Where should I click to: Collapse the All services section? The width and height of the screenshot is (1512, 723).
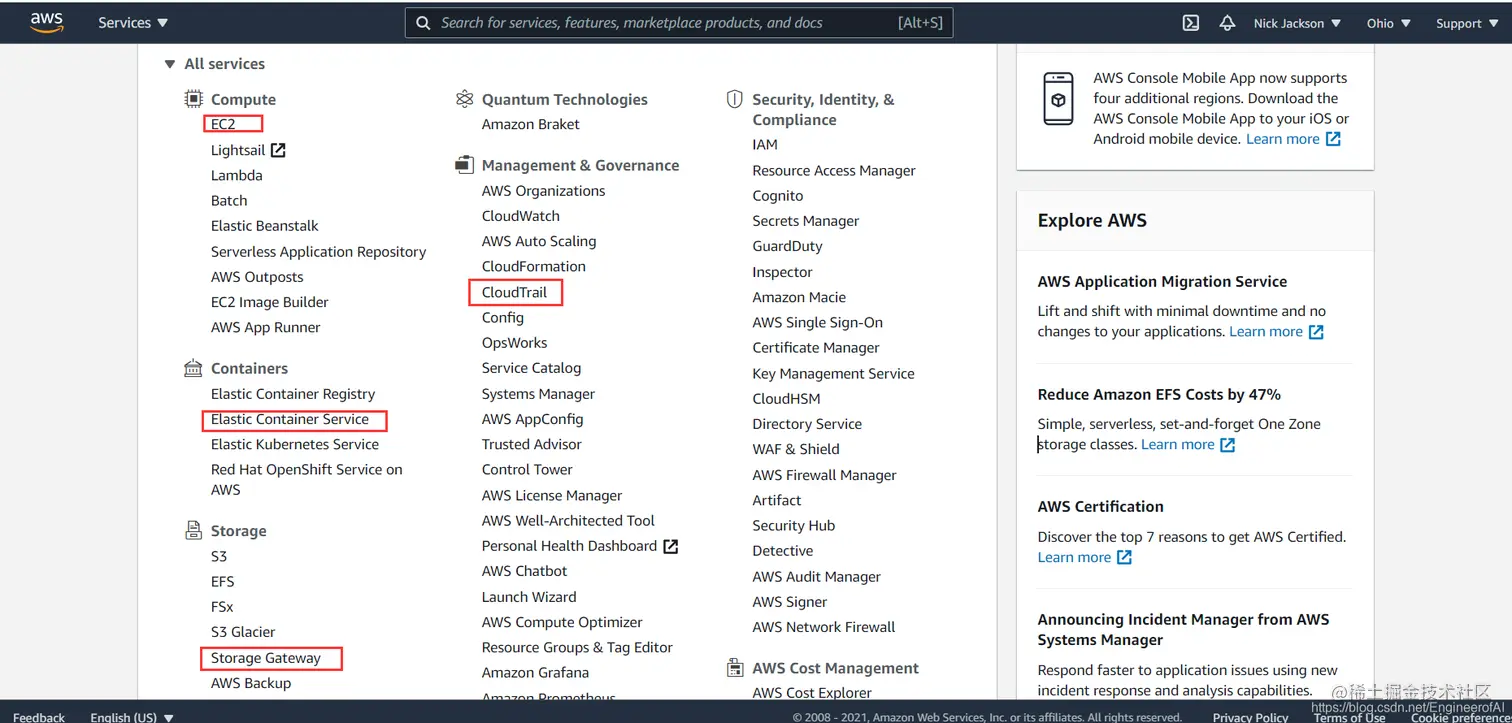[169, 64]
